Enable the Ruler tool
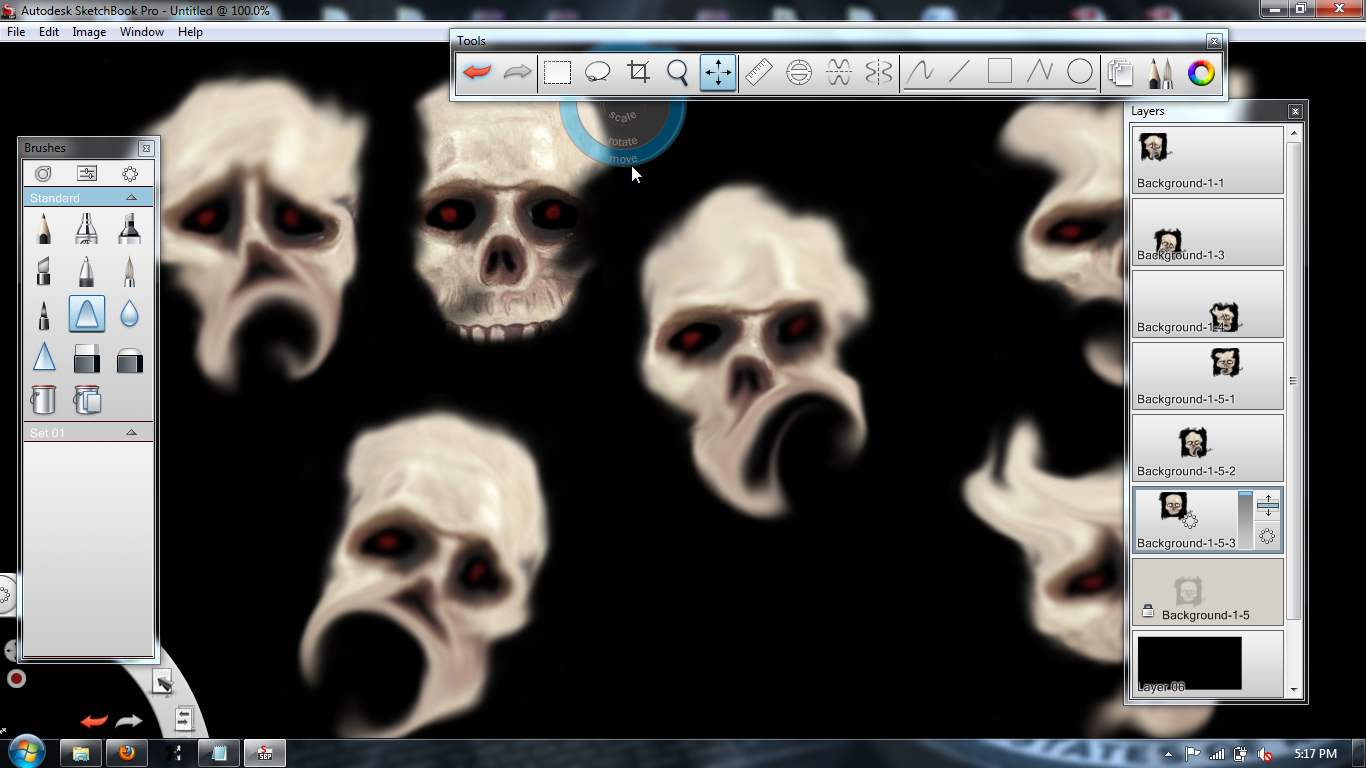The width and height of the screenshot is (1366, 768). tap(759, 73)
